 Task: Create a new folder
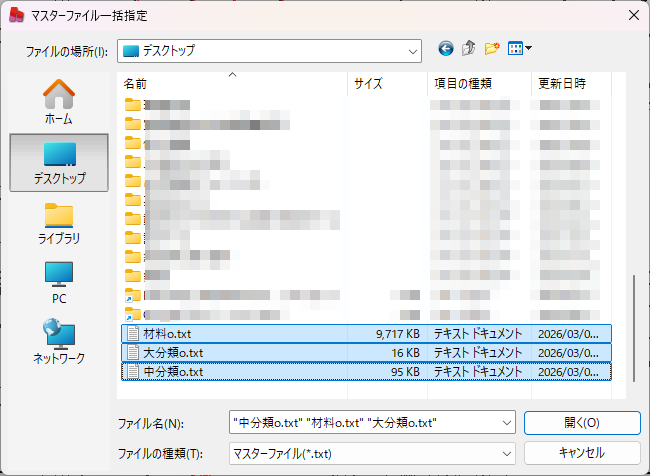(x=492, y=48)
